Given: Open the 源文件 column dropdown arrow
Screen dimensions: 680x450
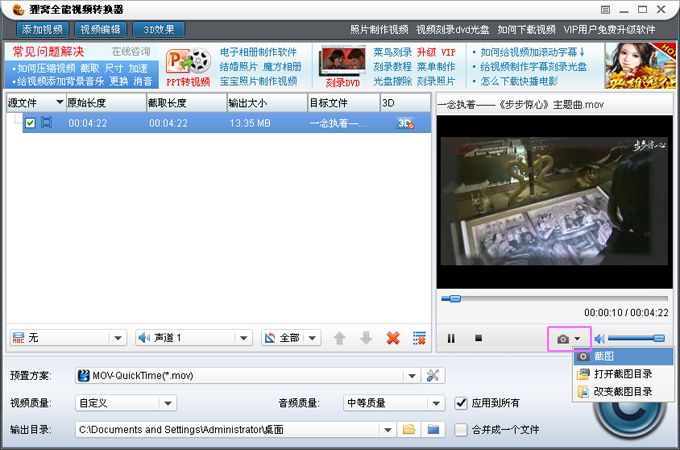Looking at the screenshot, I should [59, 102].
